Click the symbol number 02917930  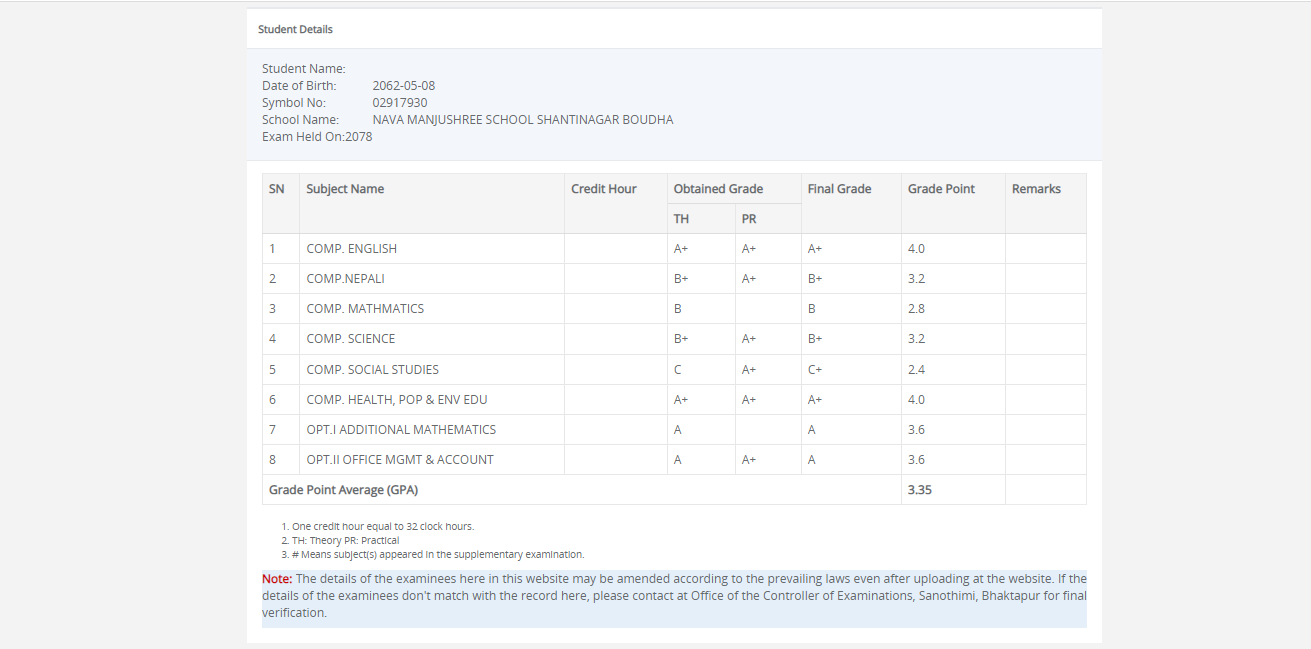coord(399,103)
